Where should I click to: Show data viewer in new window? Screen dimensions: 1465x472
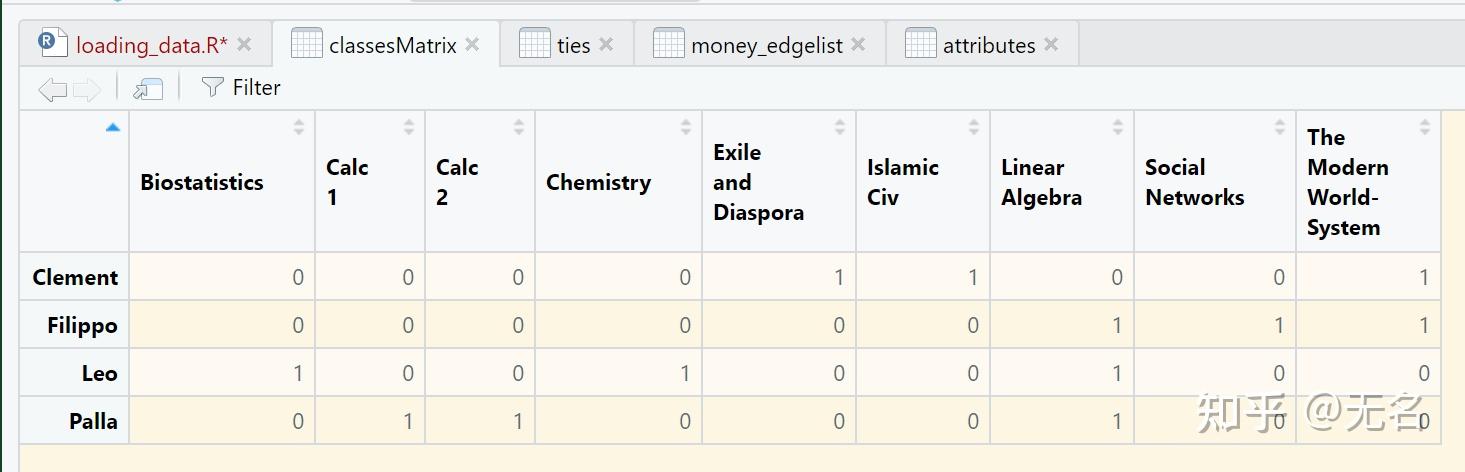click(148, 89)
